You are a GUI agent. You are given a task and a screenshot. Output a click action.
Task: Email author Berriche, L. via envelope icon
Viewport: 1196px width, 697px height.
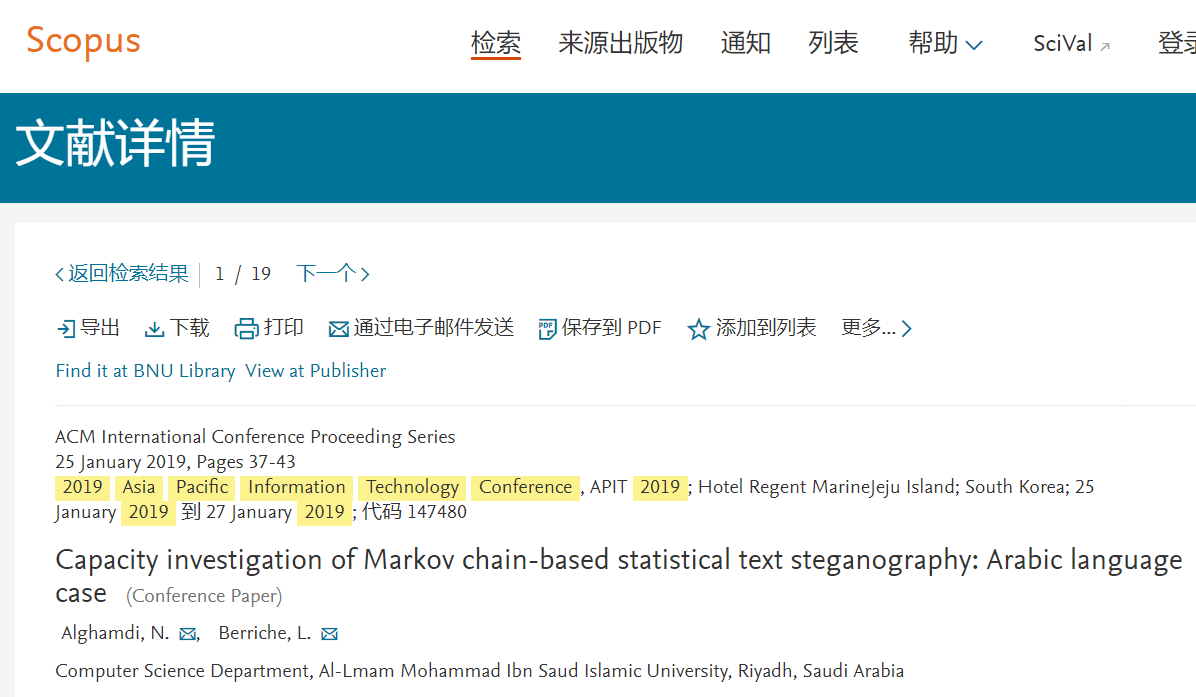[x=329, y=634]
